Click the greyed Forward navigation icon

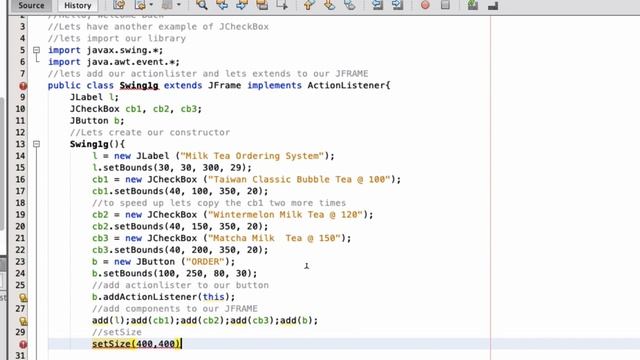tap(167, 5)
